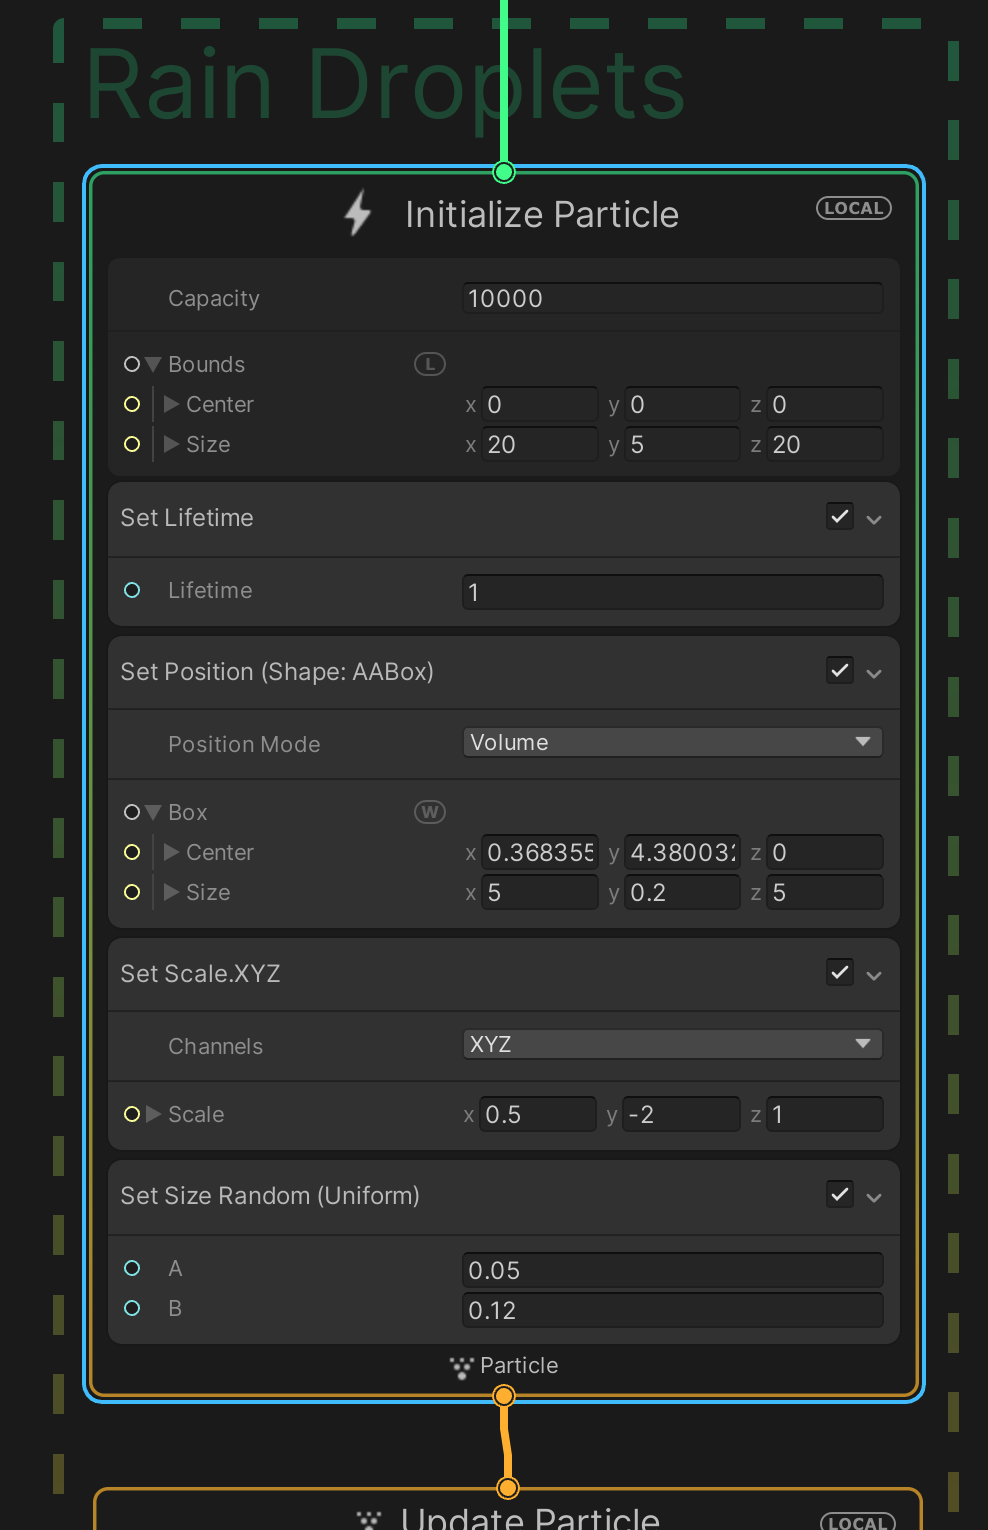Click the green input flow port at top
The height and width of the screenshot is (1530, 988).
pyautogui.click(x=504, y=172)
